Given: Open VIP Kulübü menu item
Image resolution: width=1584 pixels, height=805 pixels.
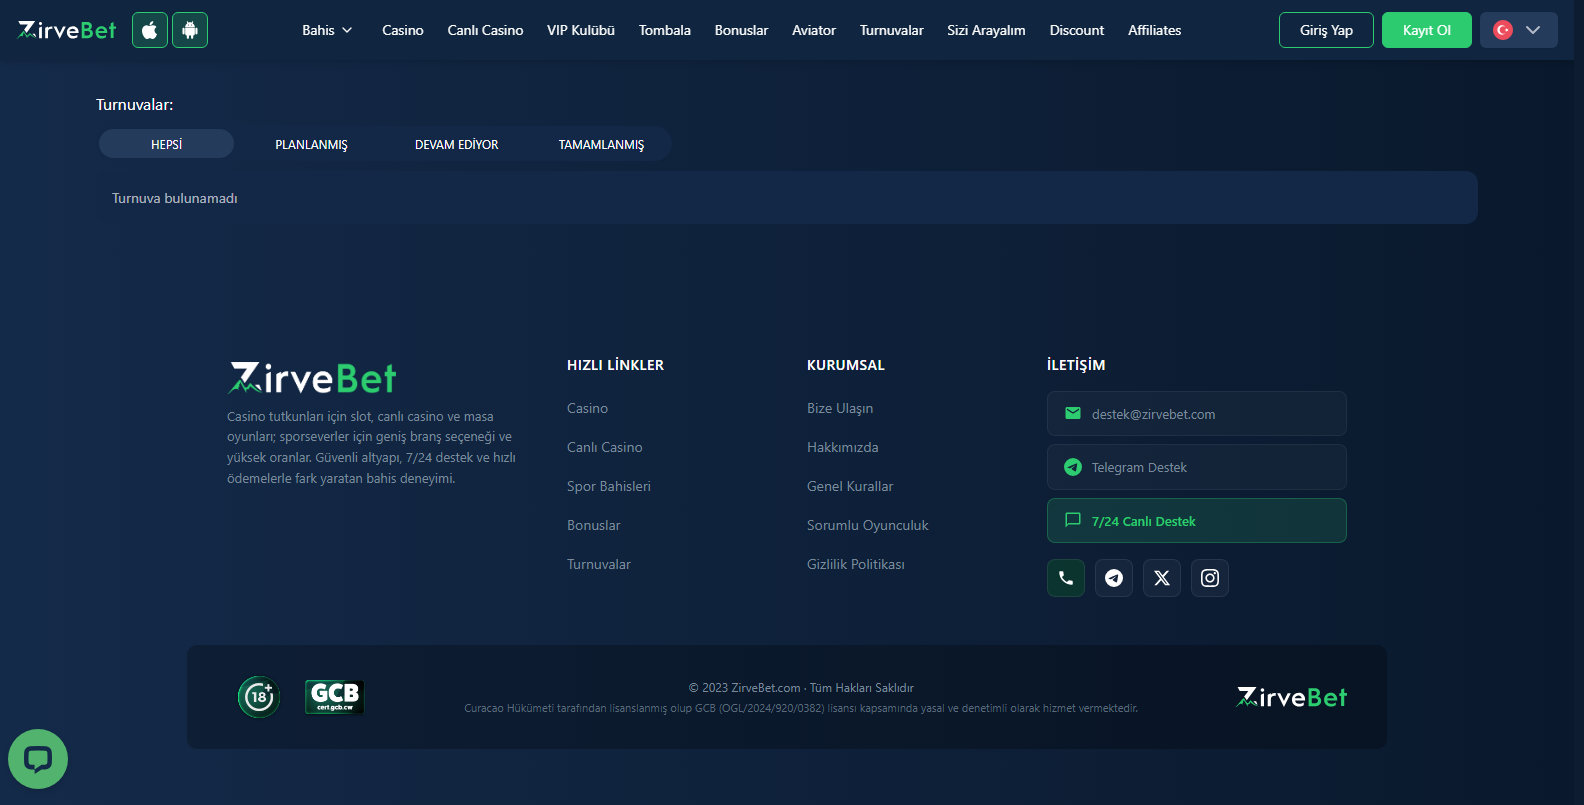Looking at the screenshot, I should (581, 30).
